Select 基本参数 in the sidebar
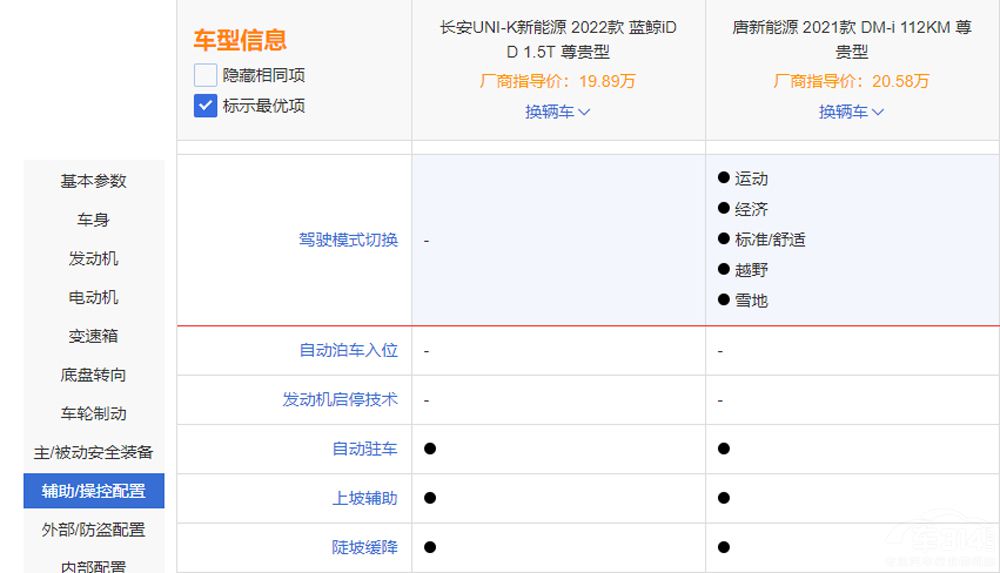 coord(94,181)
